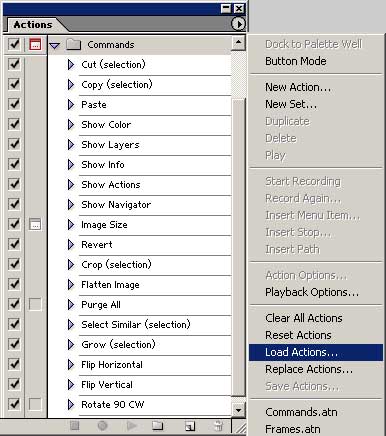Click the scrollbar down arrow
The height and width of the screenshot is (436, 386).
(x=238, y=410)
